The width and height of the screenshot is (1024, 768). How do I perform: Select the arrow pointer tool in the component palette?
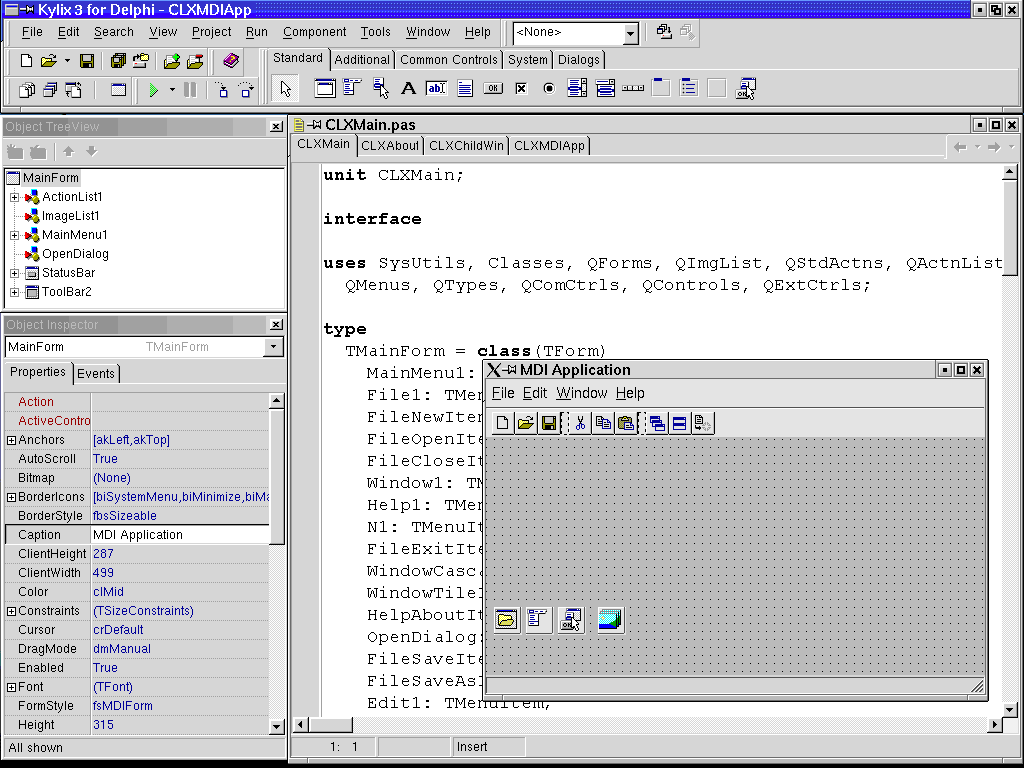click(285, 89)
